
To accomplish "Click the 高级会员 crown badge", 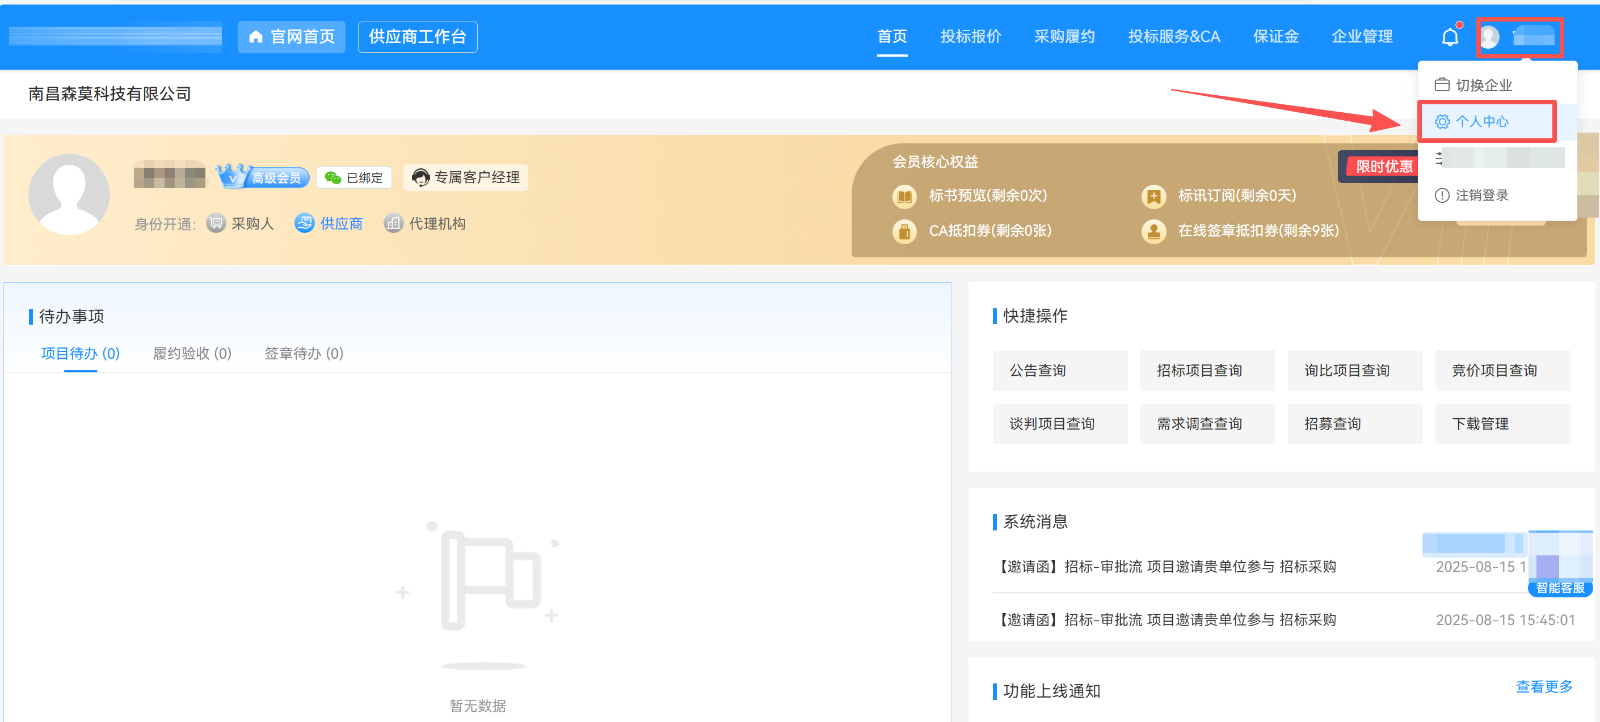I will coord(262,177).
